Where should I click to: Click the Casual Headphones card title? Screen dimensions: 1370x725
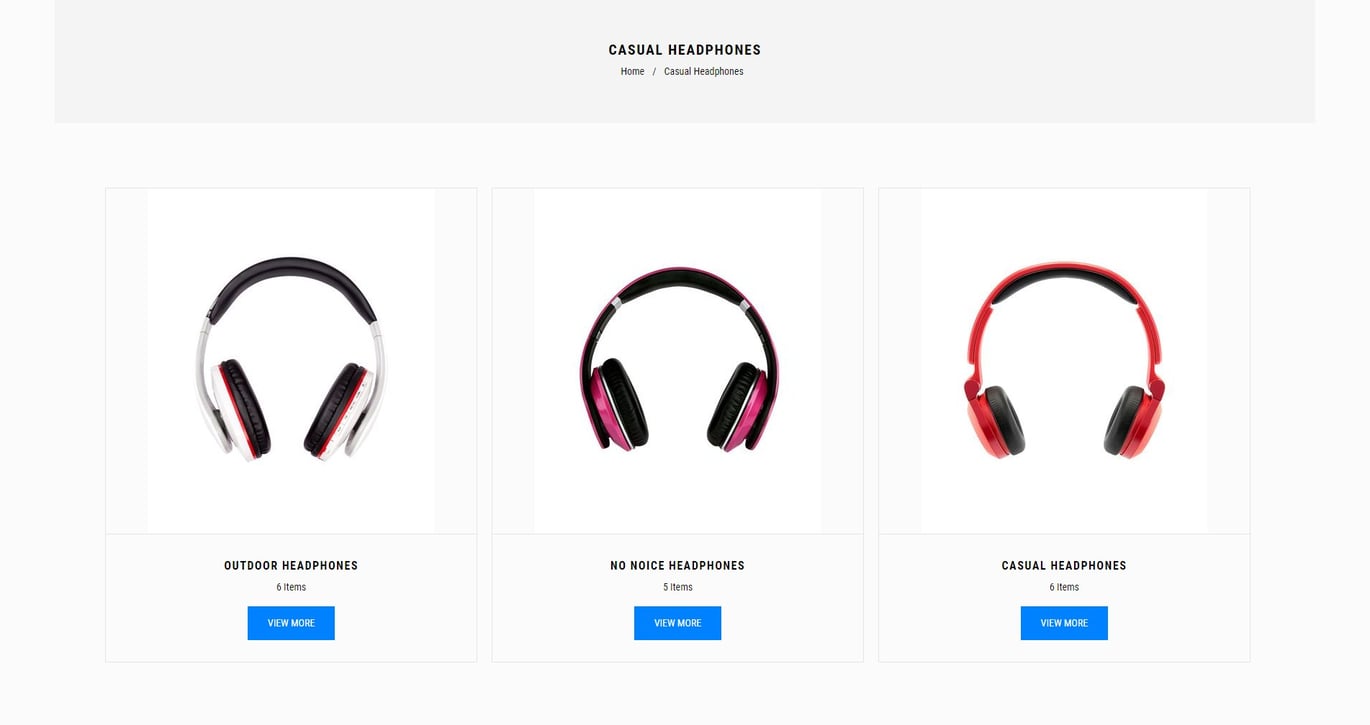click(1064, 566)
